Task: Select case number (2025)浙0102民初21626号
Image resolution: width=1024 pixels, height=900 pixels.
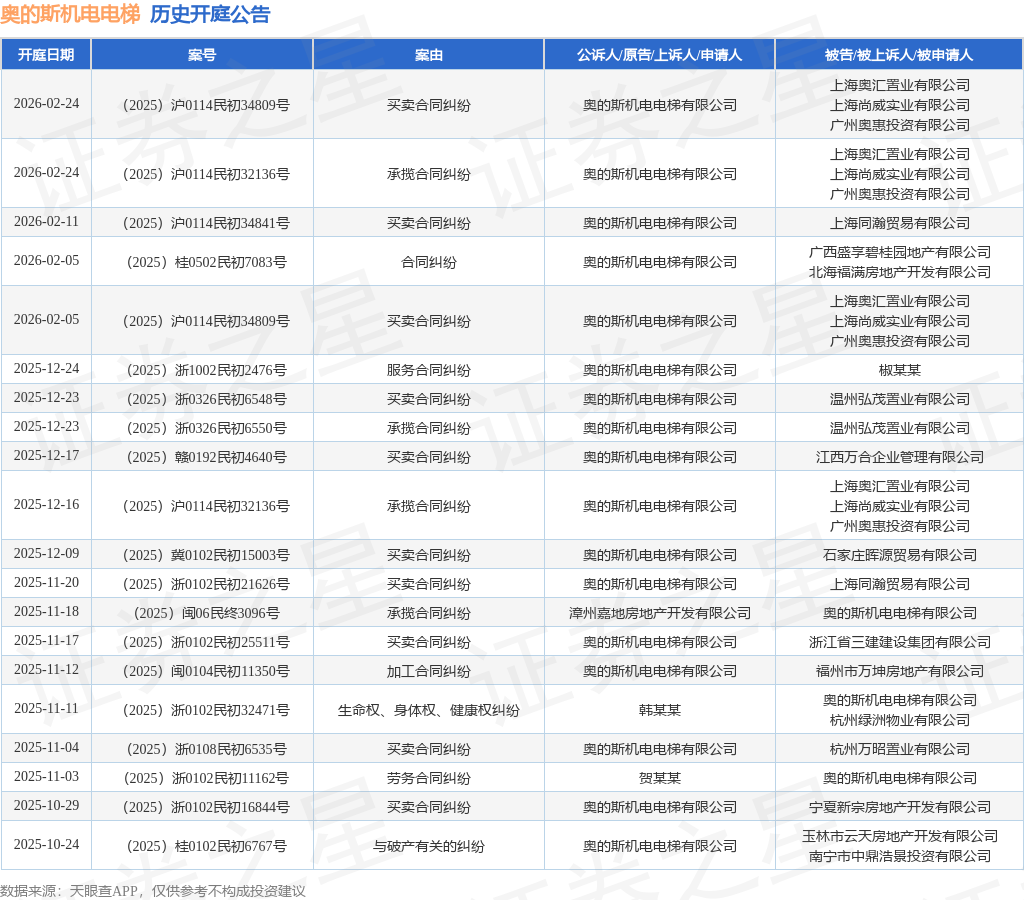Action: (206, 584)
